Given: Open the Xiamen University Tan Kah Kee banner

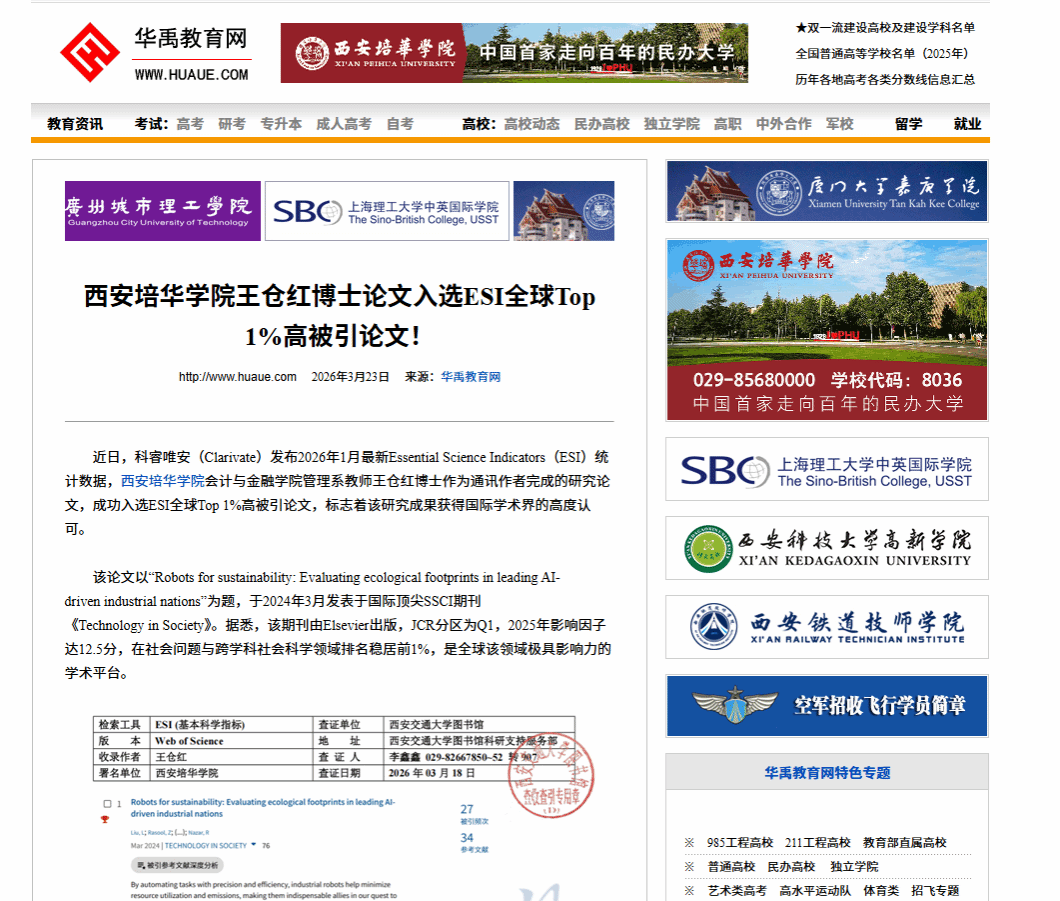Looking at the screenshot, I should click(x=826, y=191).
